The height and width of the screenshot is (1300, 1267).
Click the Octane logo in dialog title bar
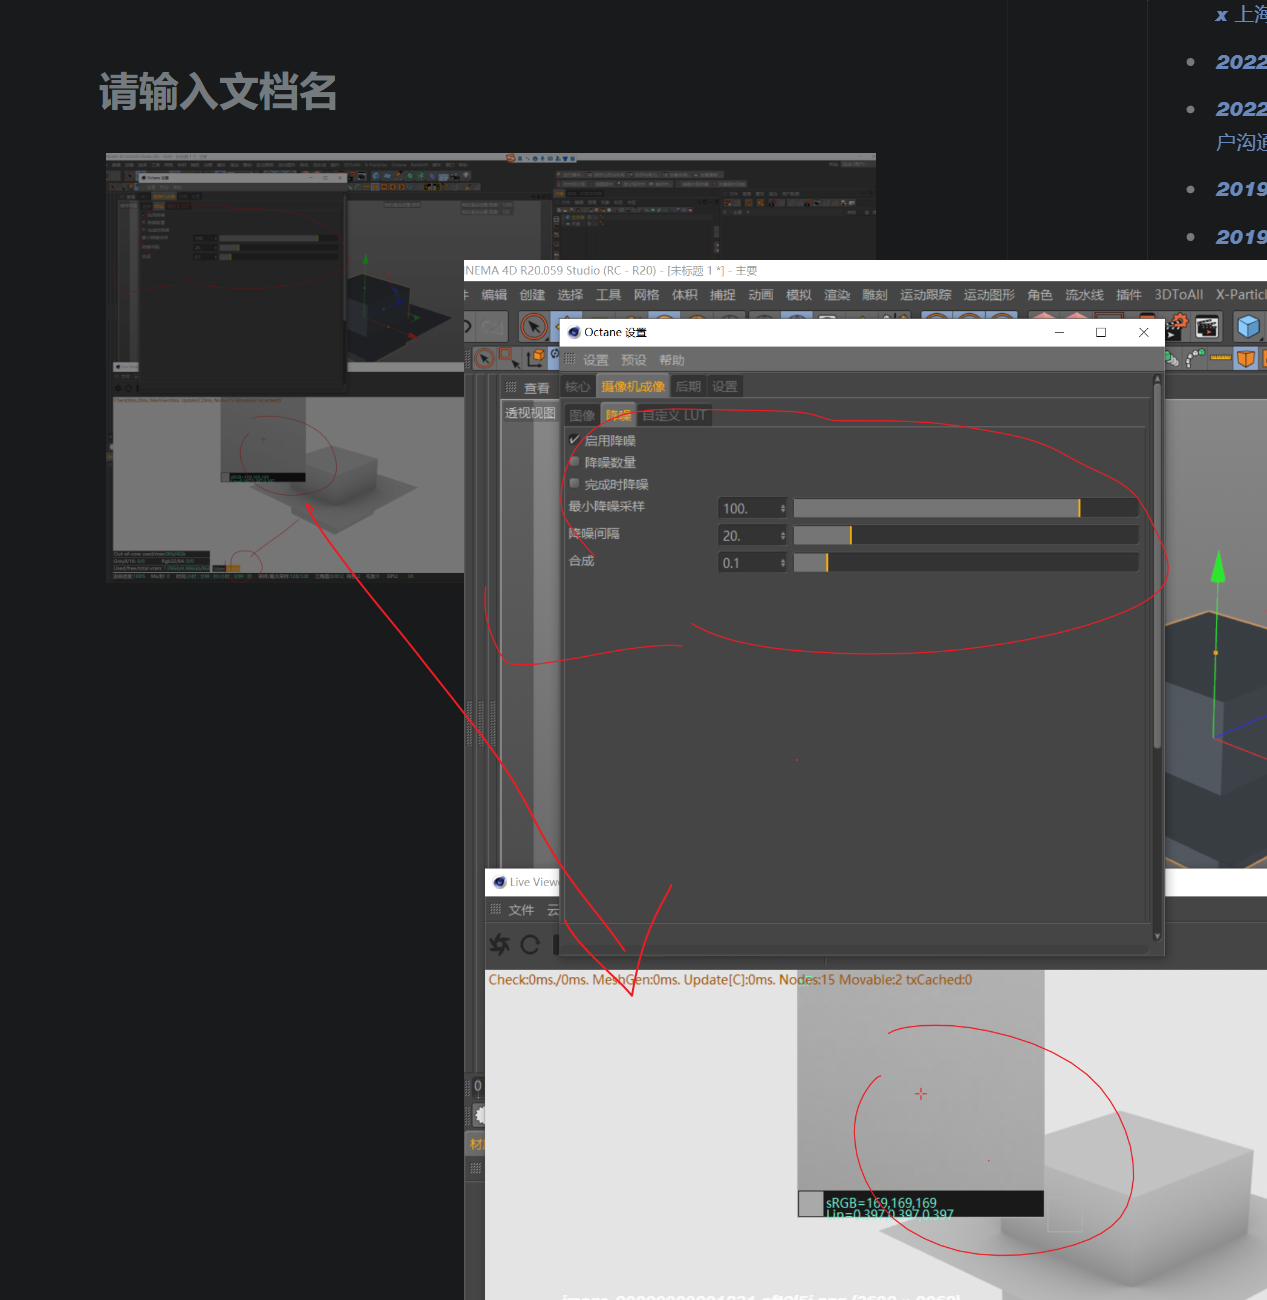574,332
